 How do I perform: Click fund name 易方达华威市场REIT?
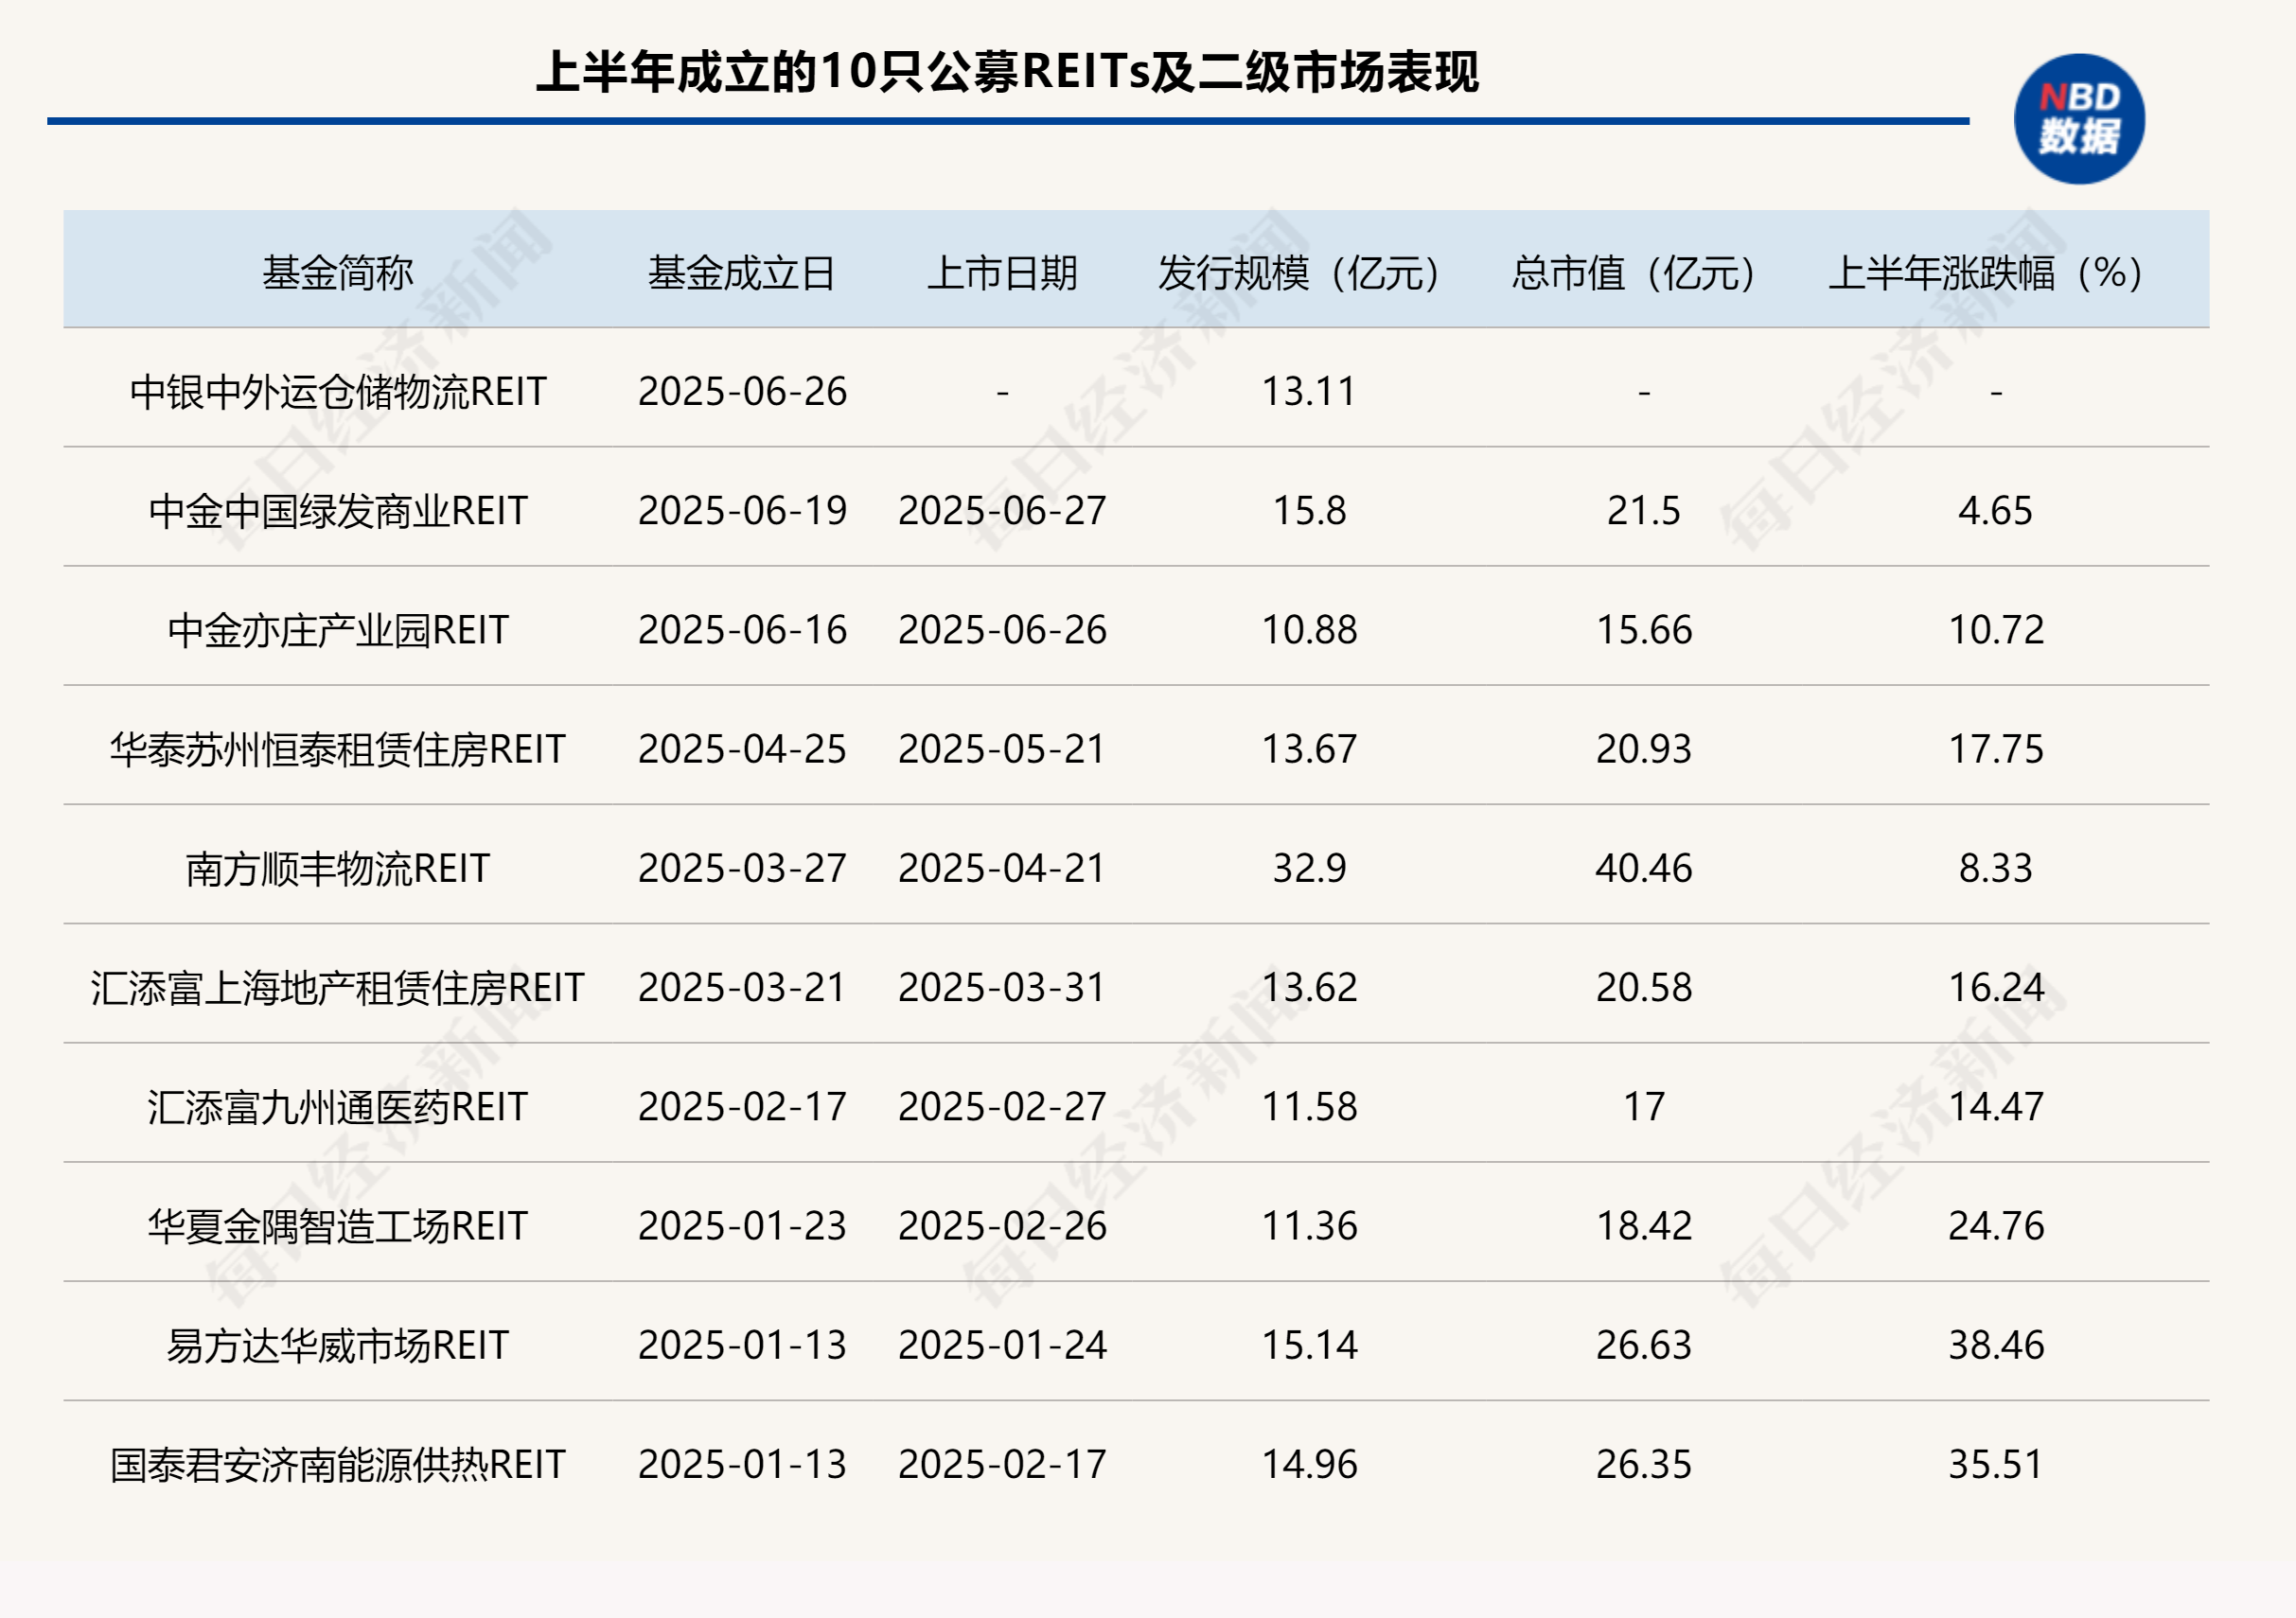tap(338, 1344)
